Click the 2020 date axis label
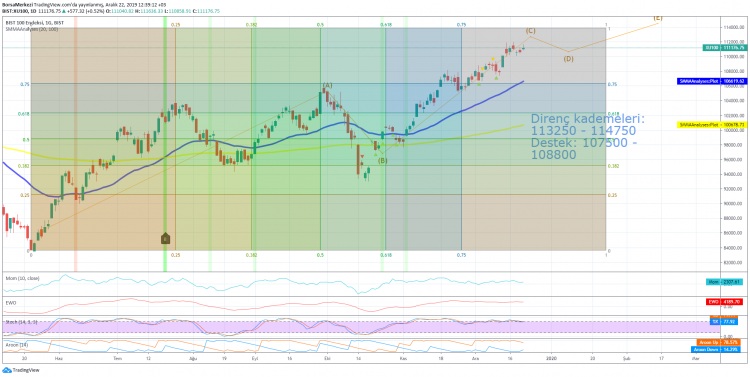The width and height of the screenshot is (750, 377). tap(551, 357)
